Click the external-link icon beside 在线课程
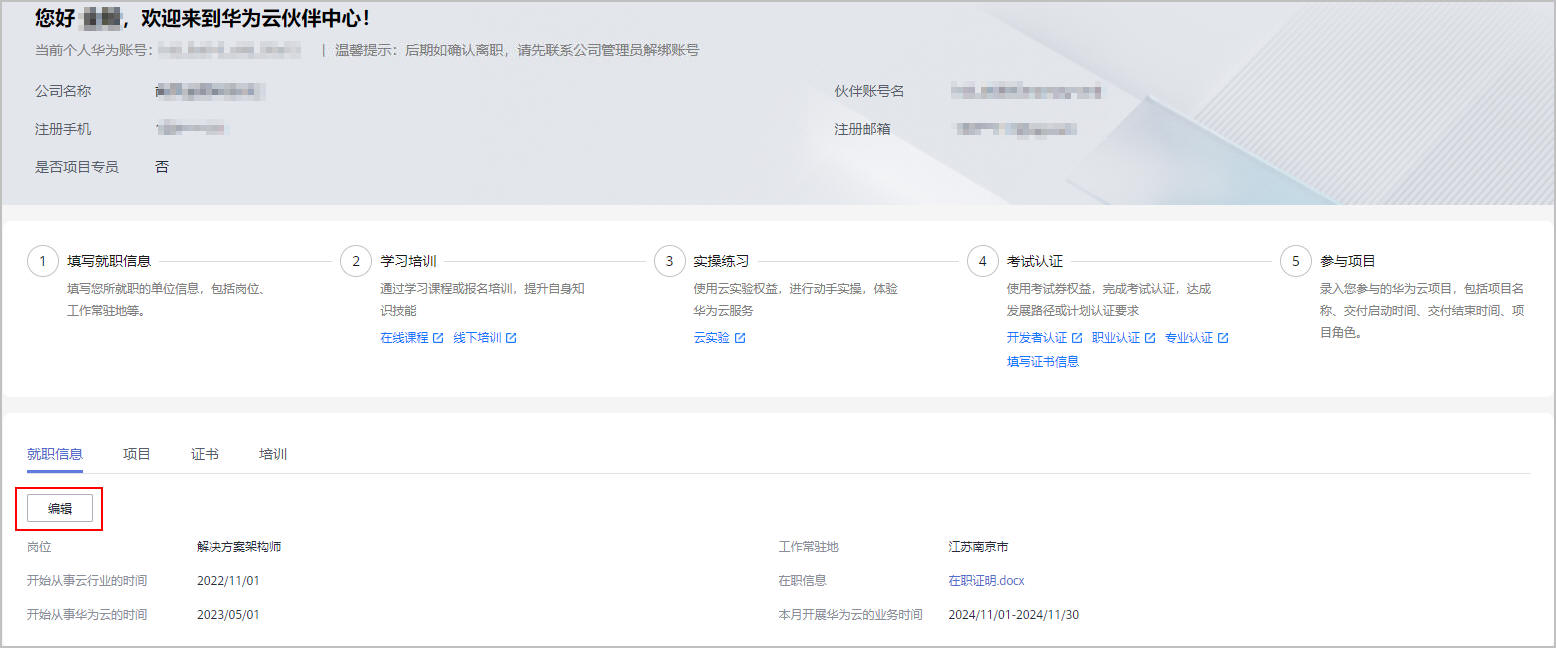This screenshot has height=648, width=1556. click(x=437, y=338)
